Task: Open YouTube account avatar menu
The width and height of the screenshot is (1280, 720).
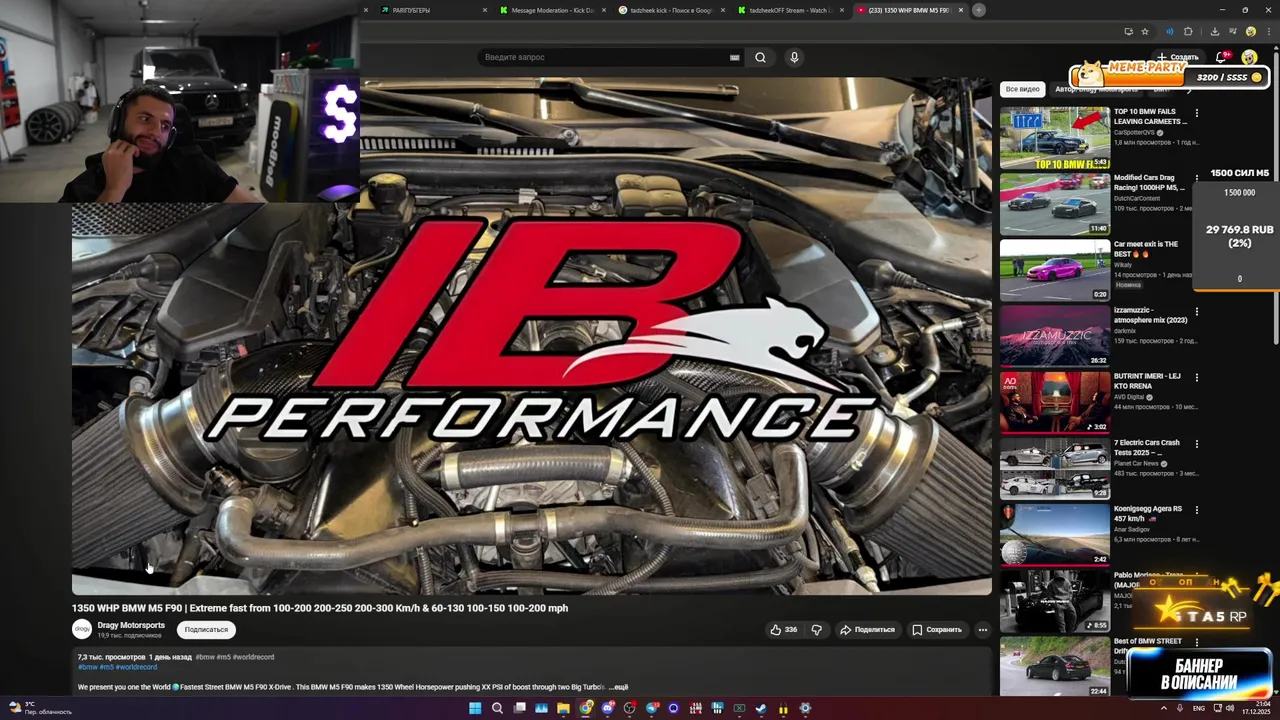Action: click(1249, 57)
